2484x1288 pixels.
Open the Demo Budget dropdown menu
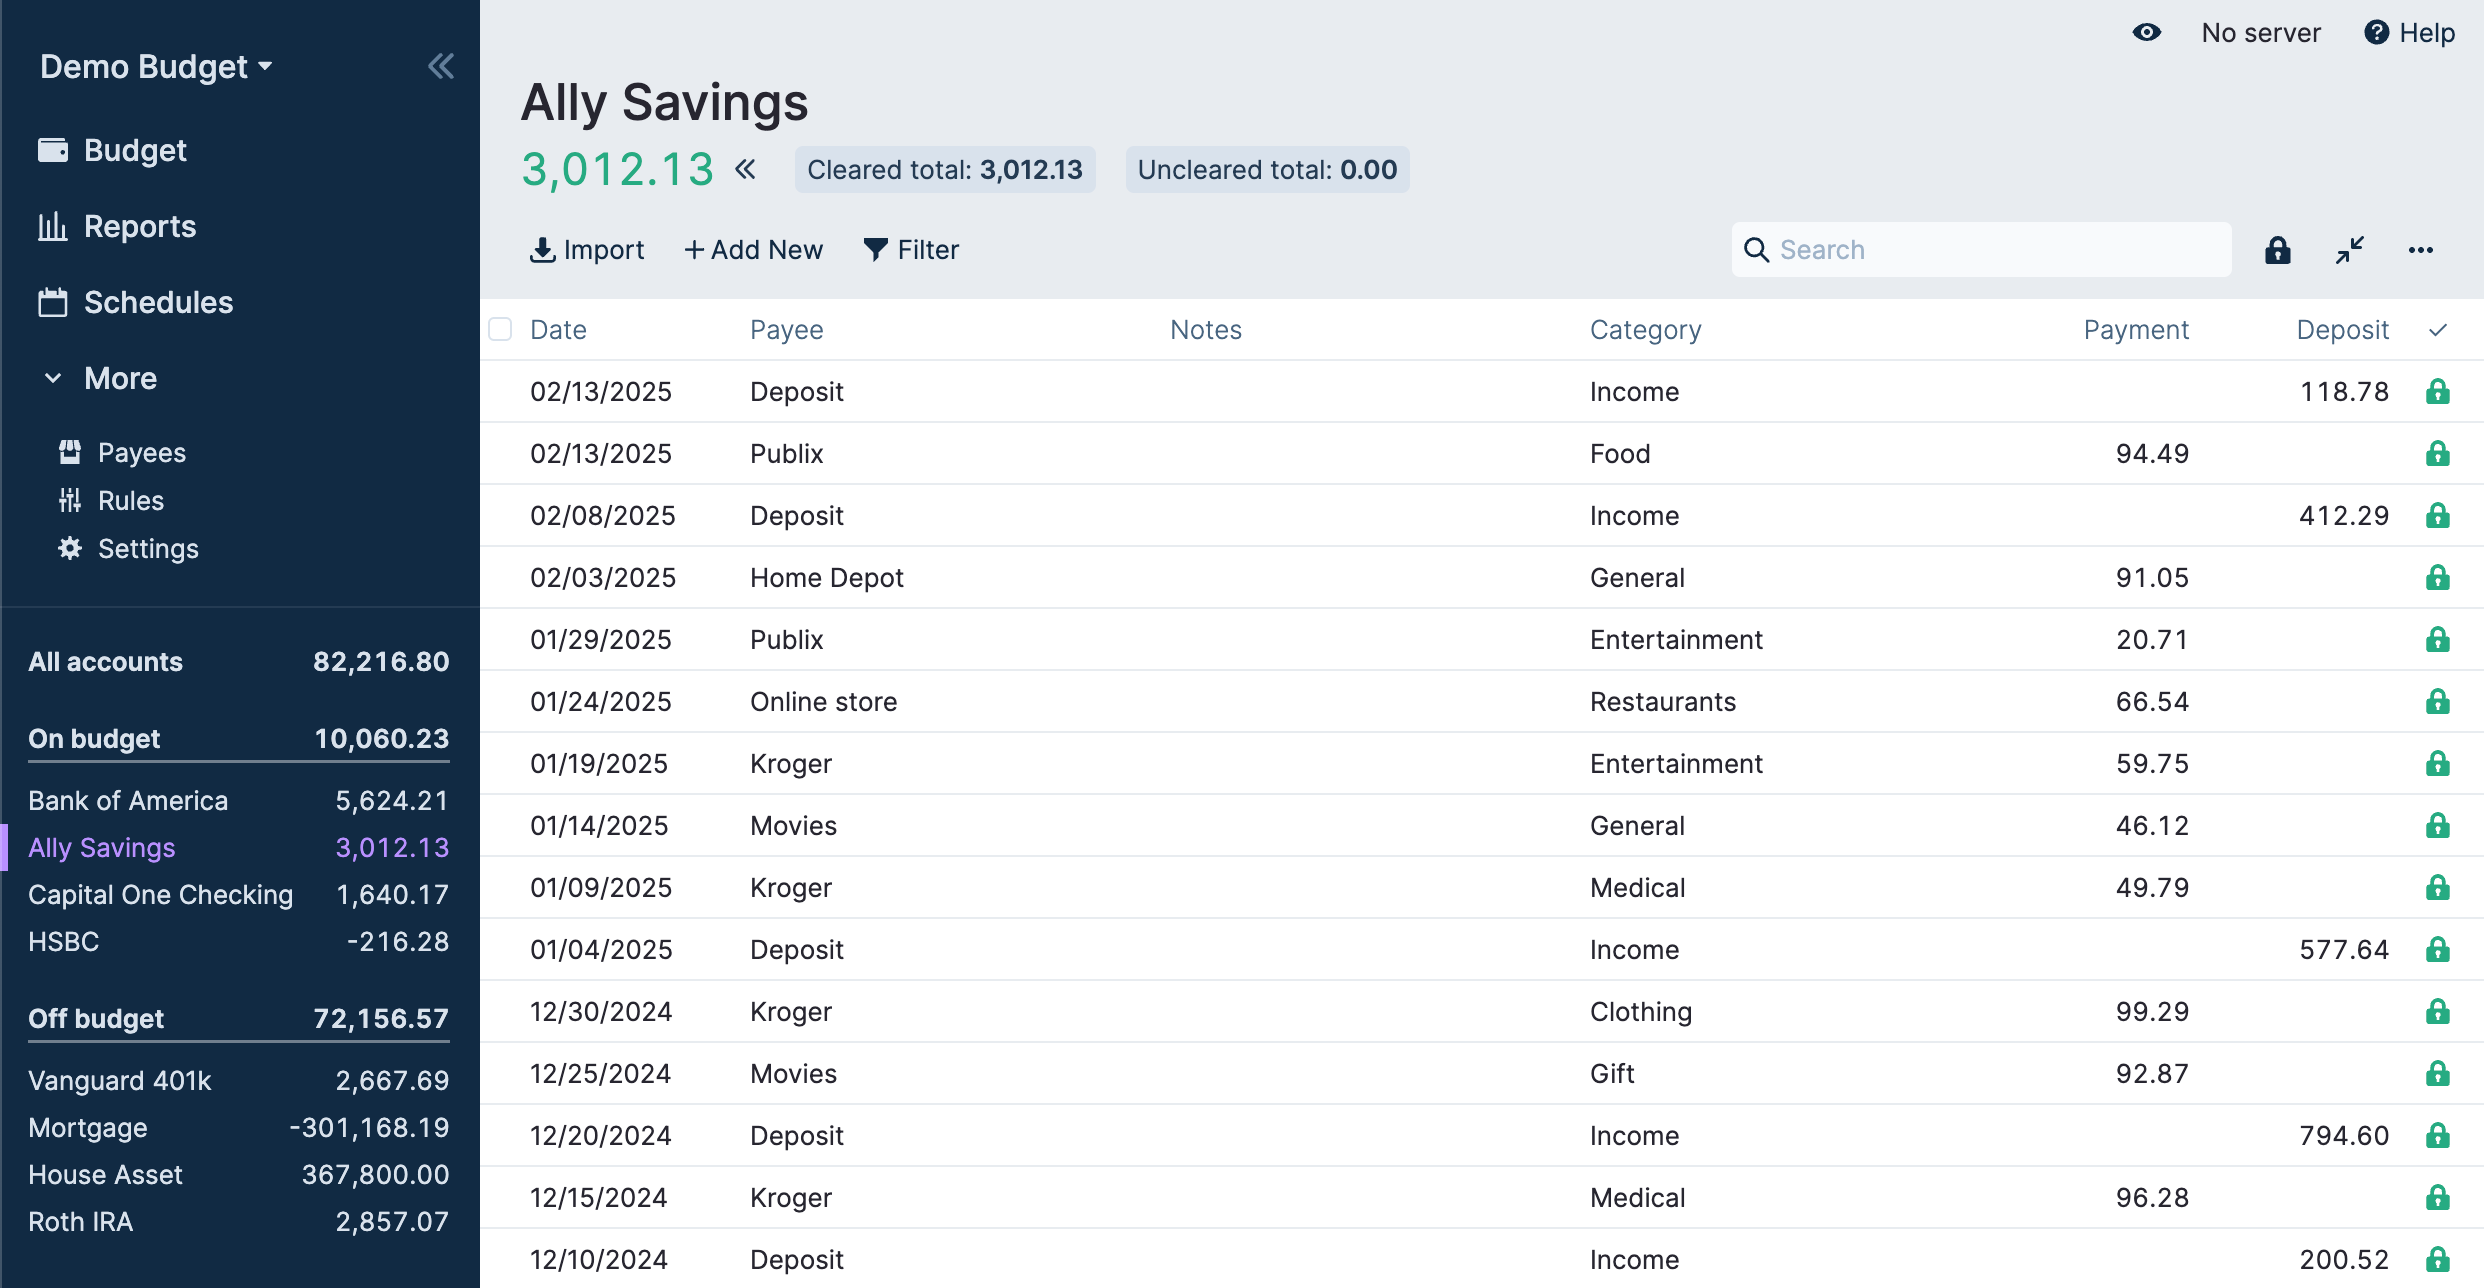[156, 67]
